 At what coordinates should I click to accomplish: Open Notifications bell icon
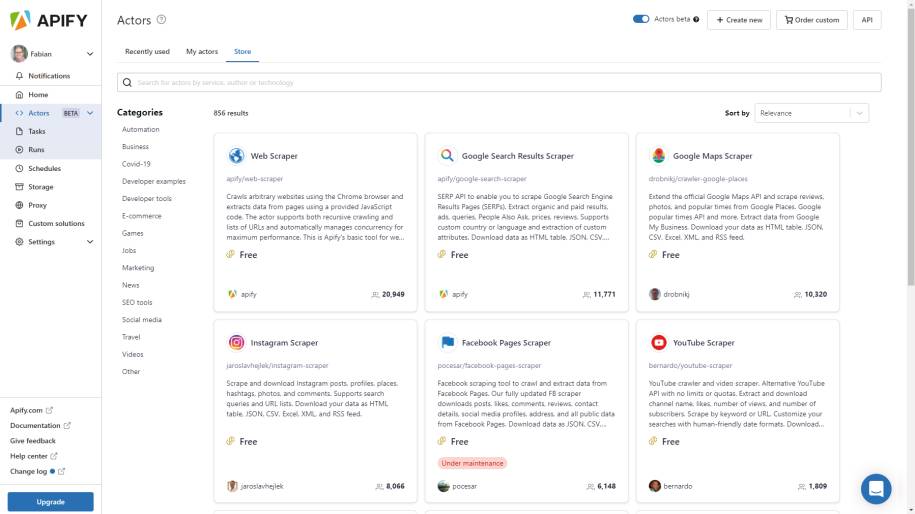tap(19, 76)
